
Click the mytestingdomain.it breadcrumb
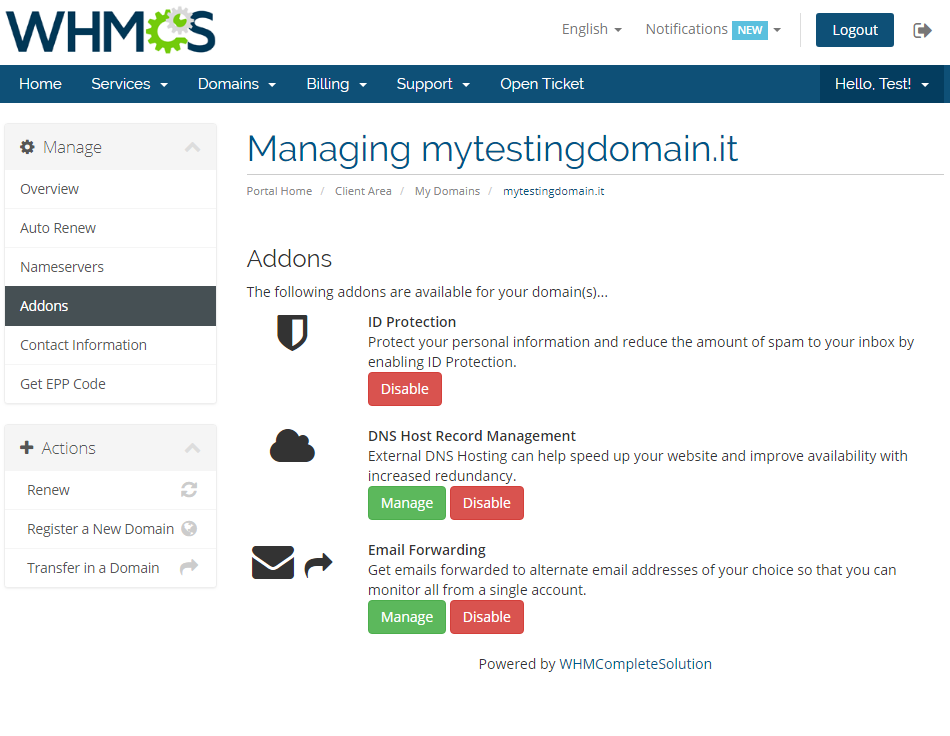(553, 191)
